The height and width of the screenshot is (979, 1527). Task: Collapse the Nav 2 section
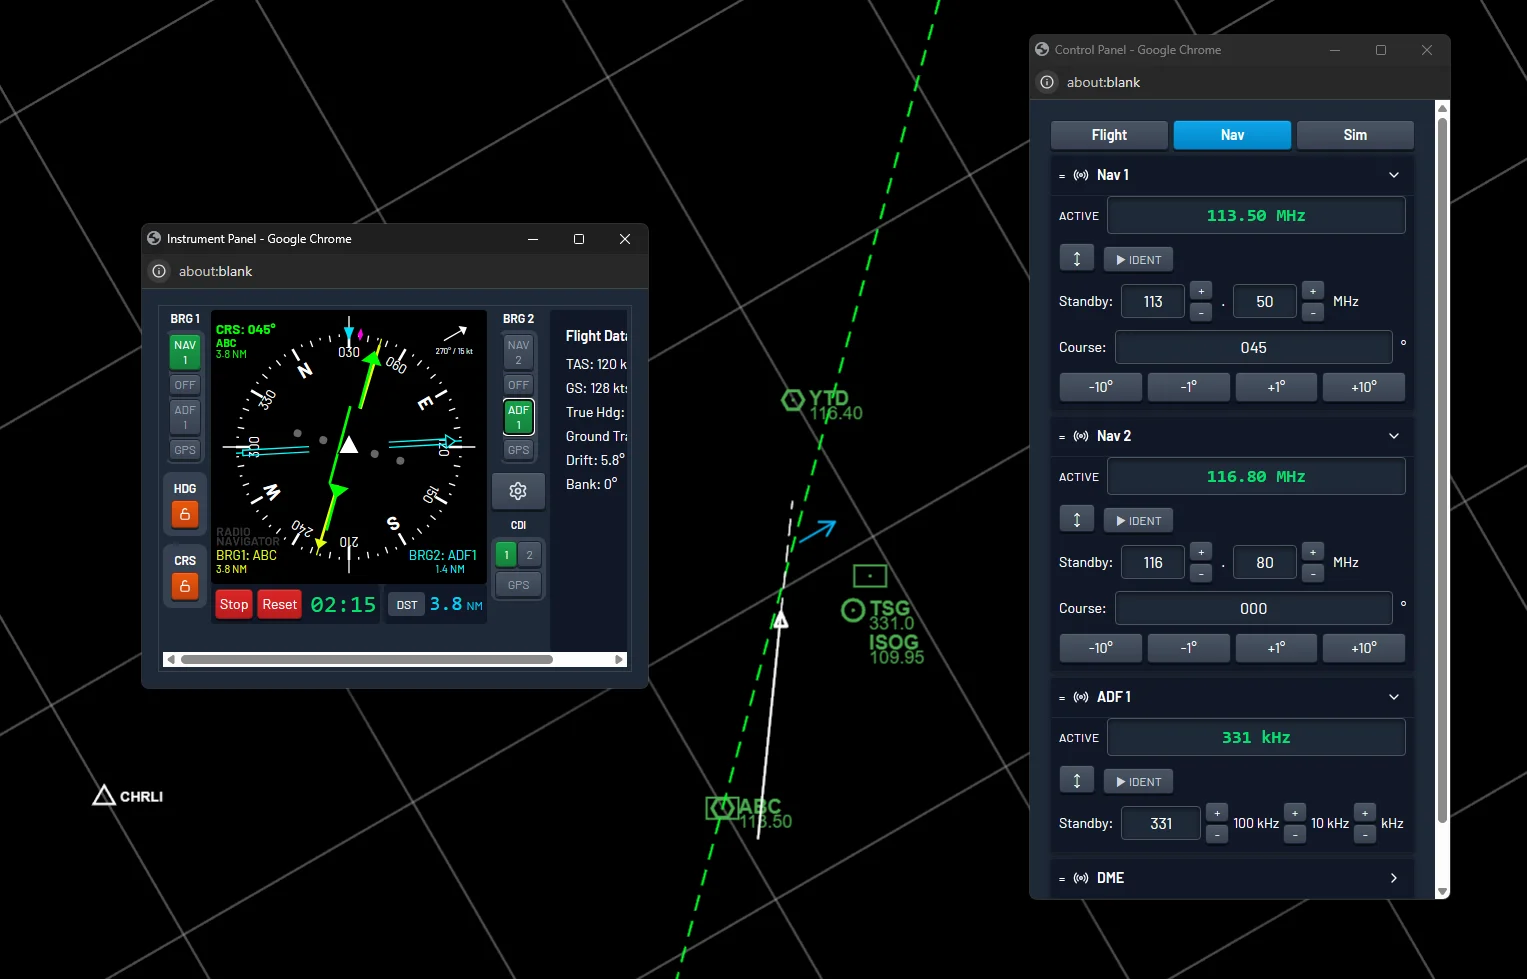(1394, 436)
